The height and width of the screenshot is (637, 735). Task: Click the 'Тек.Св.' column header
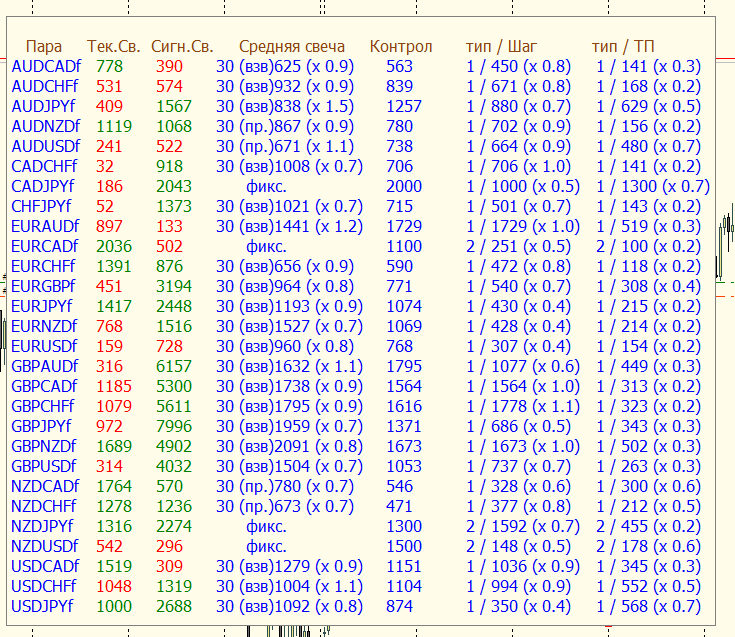[x=113, y=47]
